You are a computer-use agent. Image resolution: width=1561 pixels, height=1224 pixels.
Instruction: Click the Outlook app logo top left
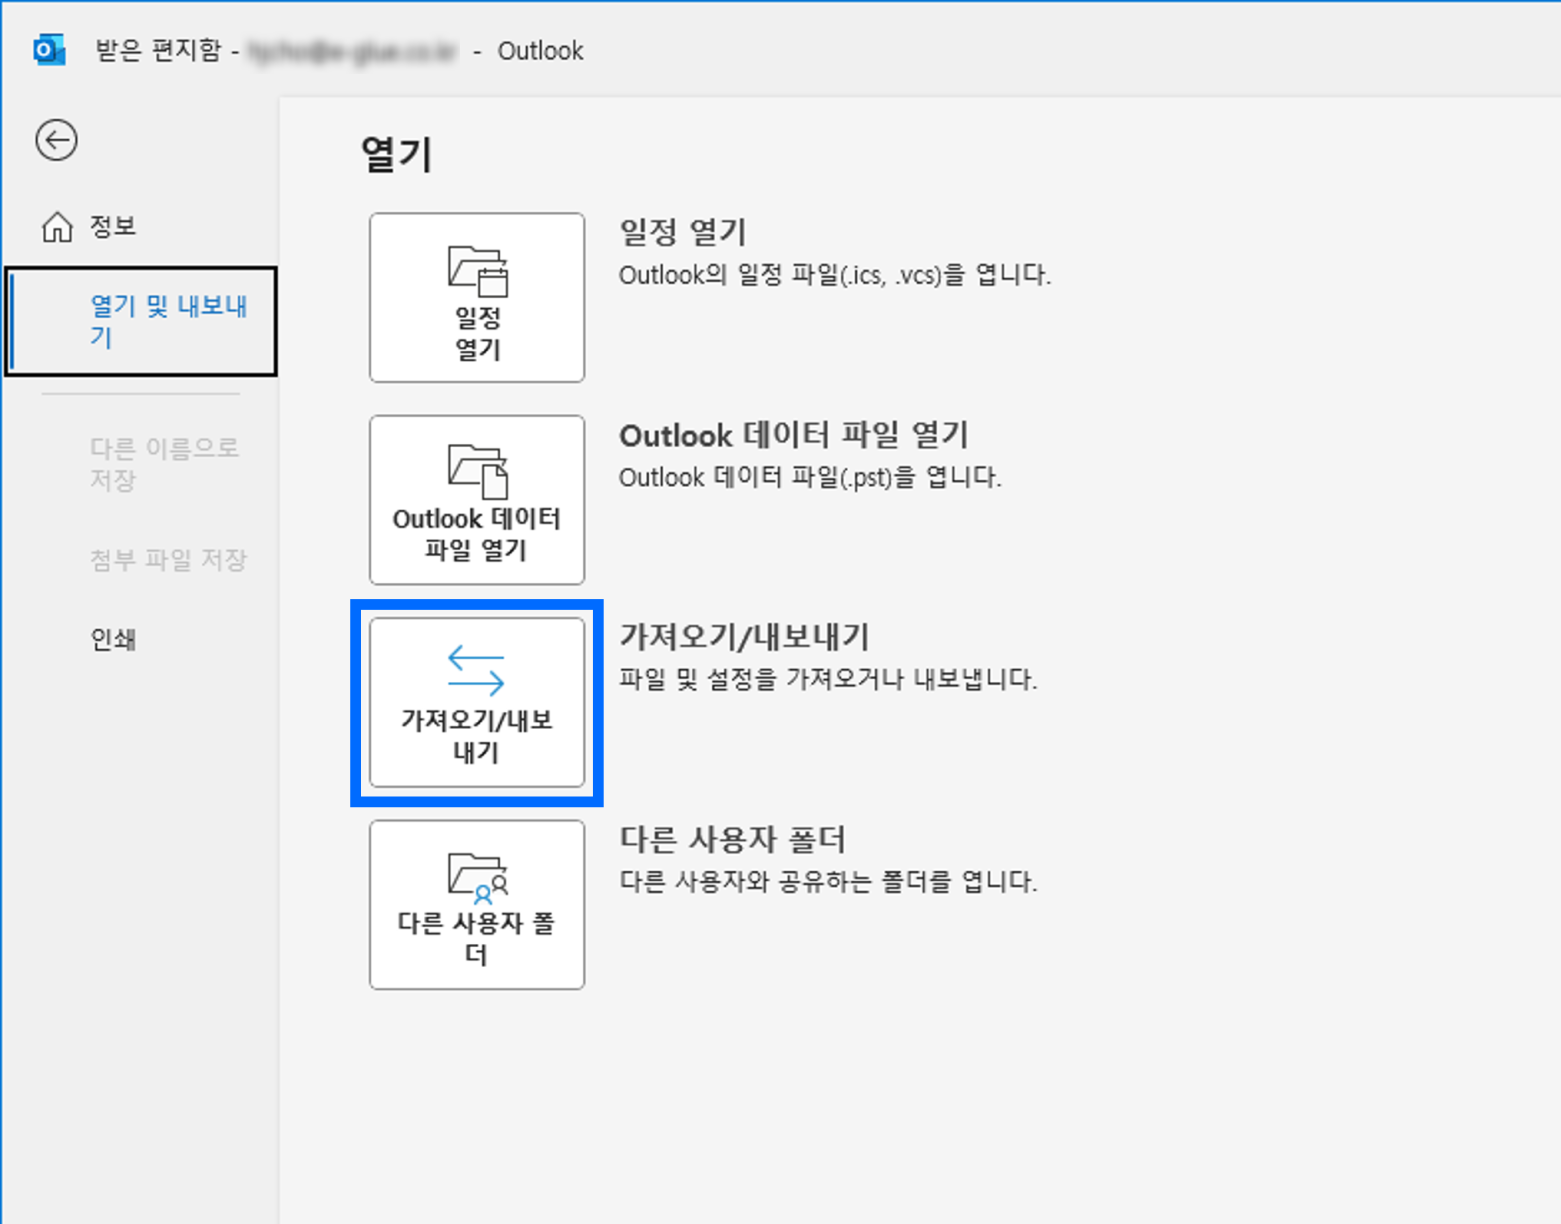point(47,48)
